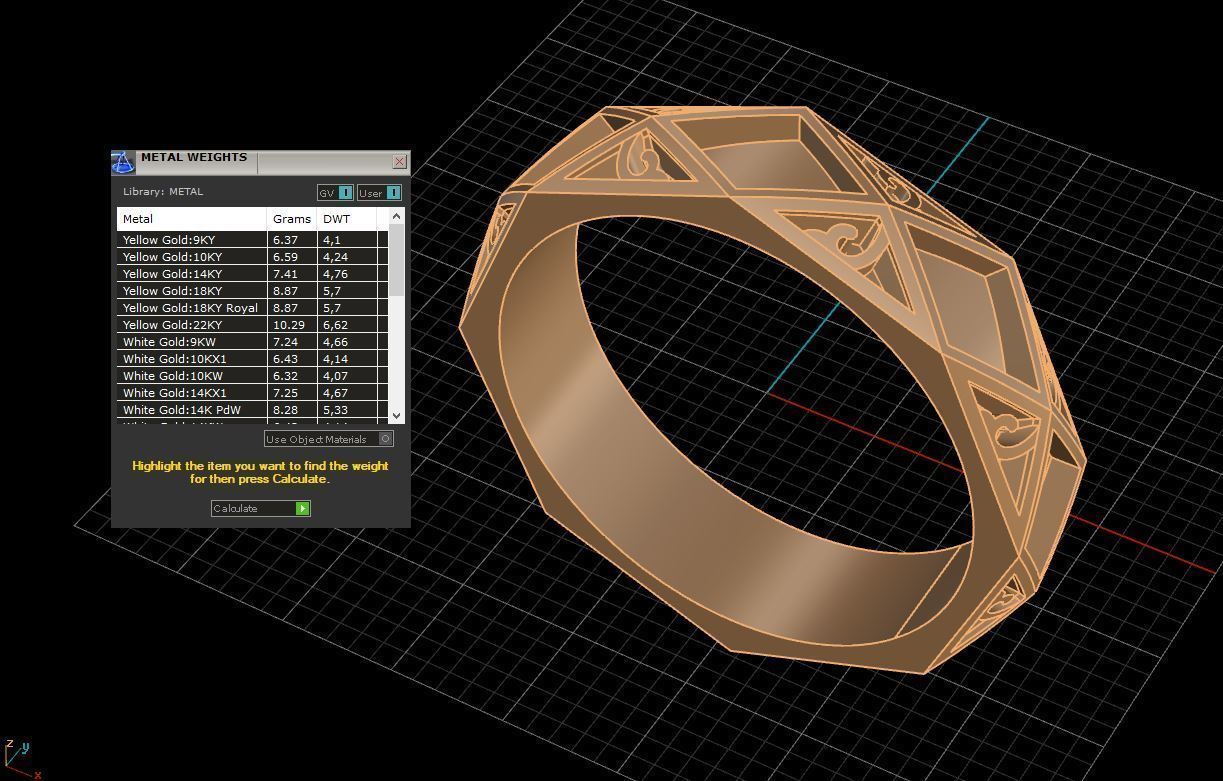Close the Metal Weights panel
1223x781 pixels.
399,161
